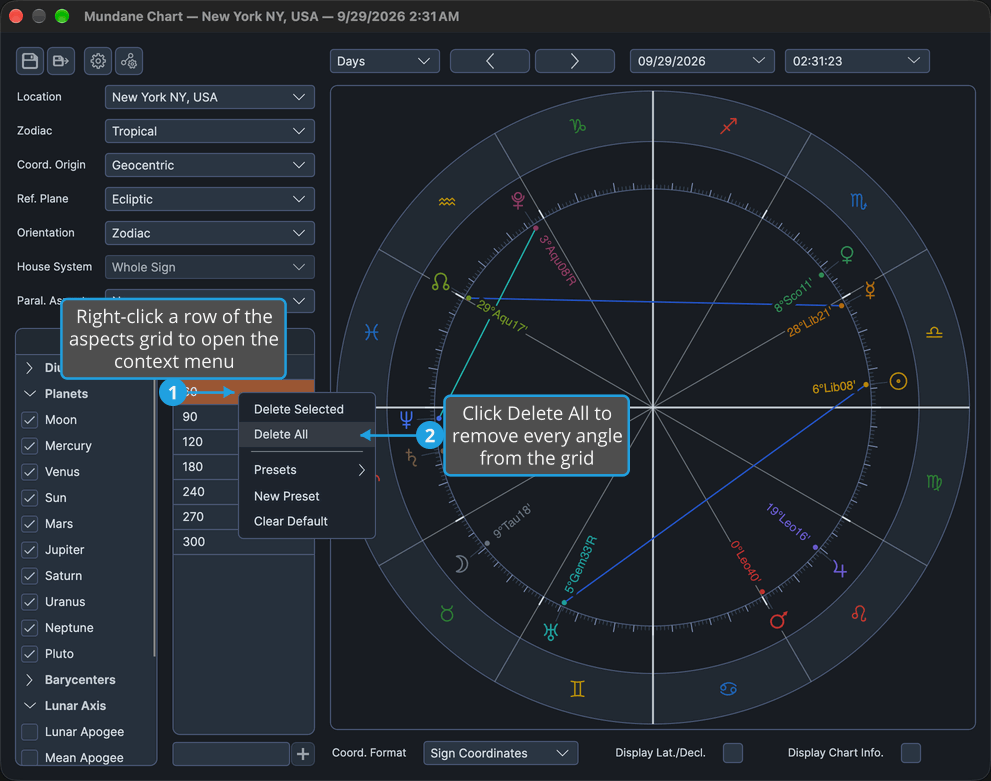This screenshot has width=991, height=781.
Task: Toggle the Venus checkbox
Action: (30, 471)
